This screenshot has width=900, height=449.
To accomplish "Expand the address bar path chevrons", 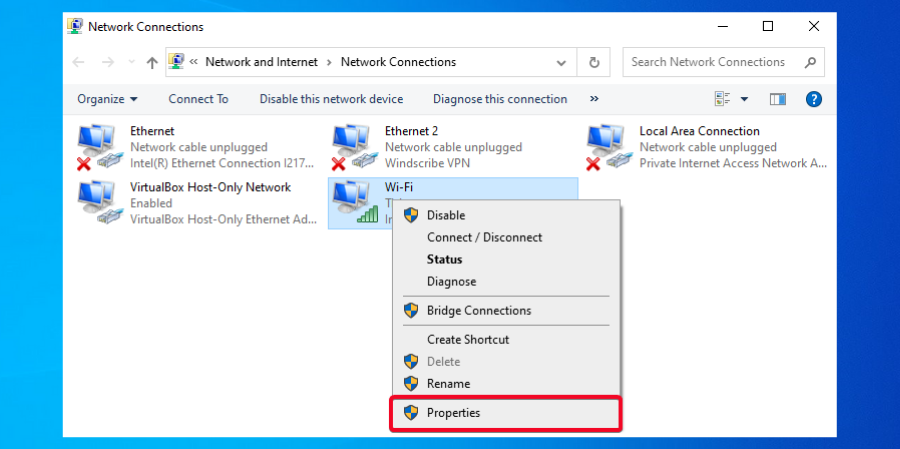I will [194, 62].
